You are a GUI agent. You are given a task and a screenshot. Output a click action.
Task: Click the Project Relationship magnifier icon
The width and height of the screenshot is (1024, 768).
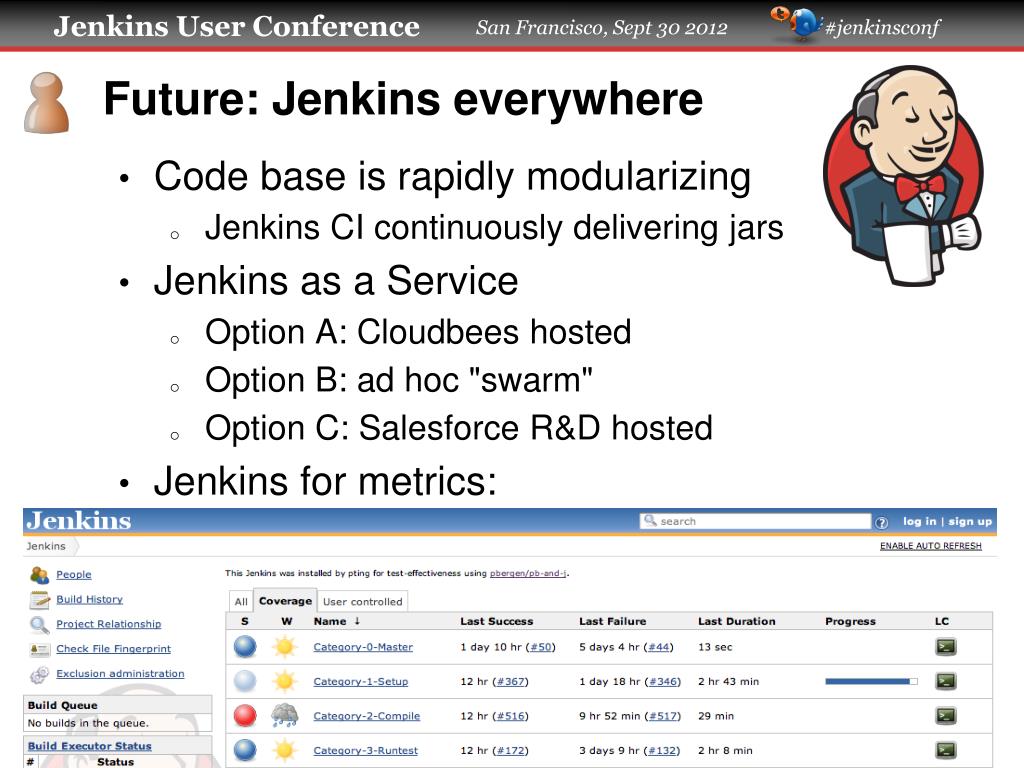39,624
